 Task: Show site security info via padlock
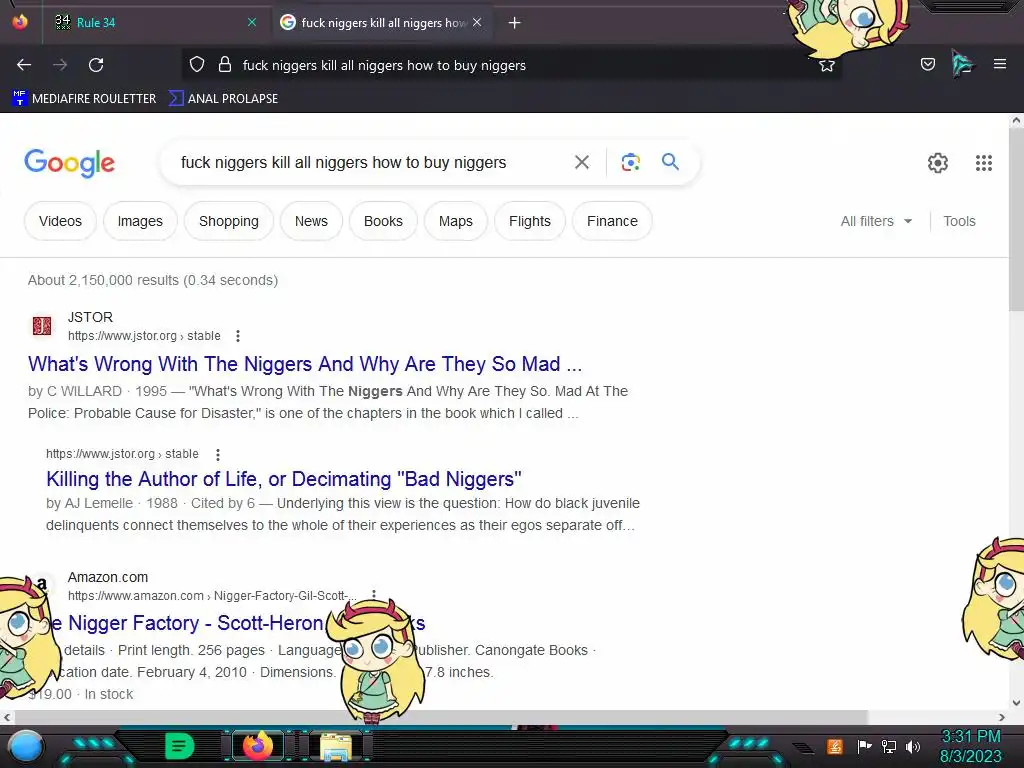coord(225,65)
